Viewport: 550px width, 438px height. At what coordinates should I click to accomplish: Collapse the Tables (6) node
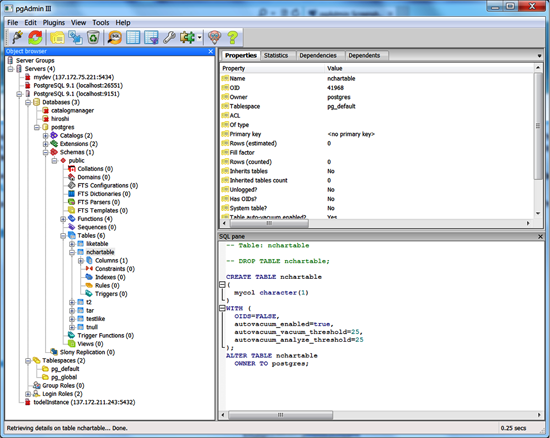[63, 236]
